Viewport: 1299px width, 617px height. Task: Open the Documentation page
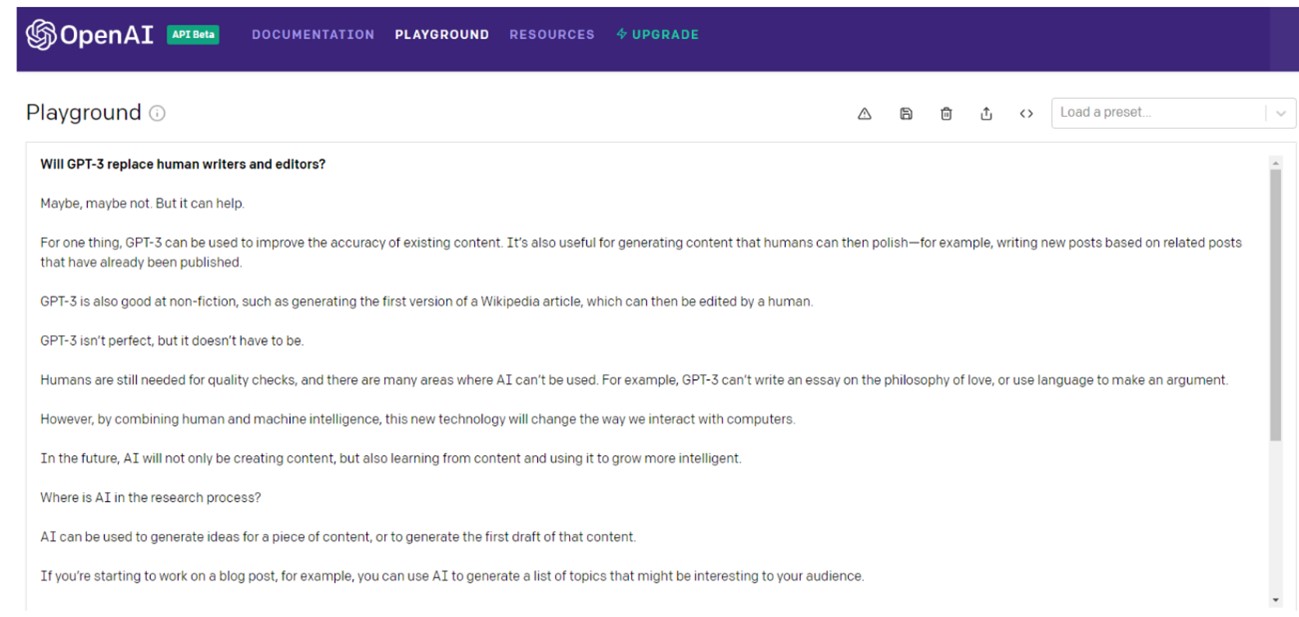313,35
